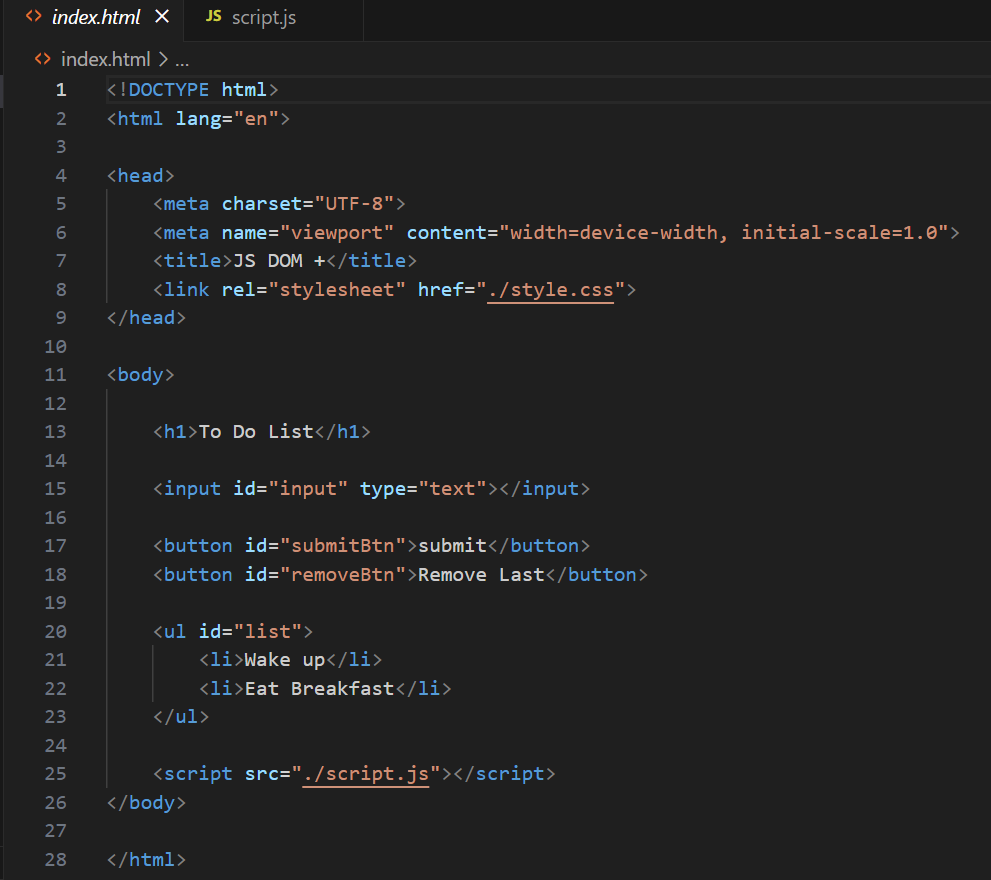Click the heading text "To Do List"
This screenshot has width=991, height=880.
pos(256,432)
